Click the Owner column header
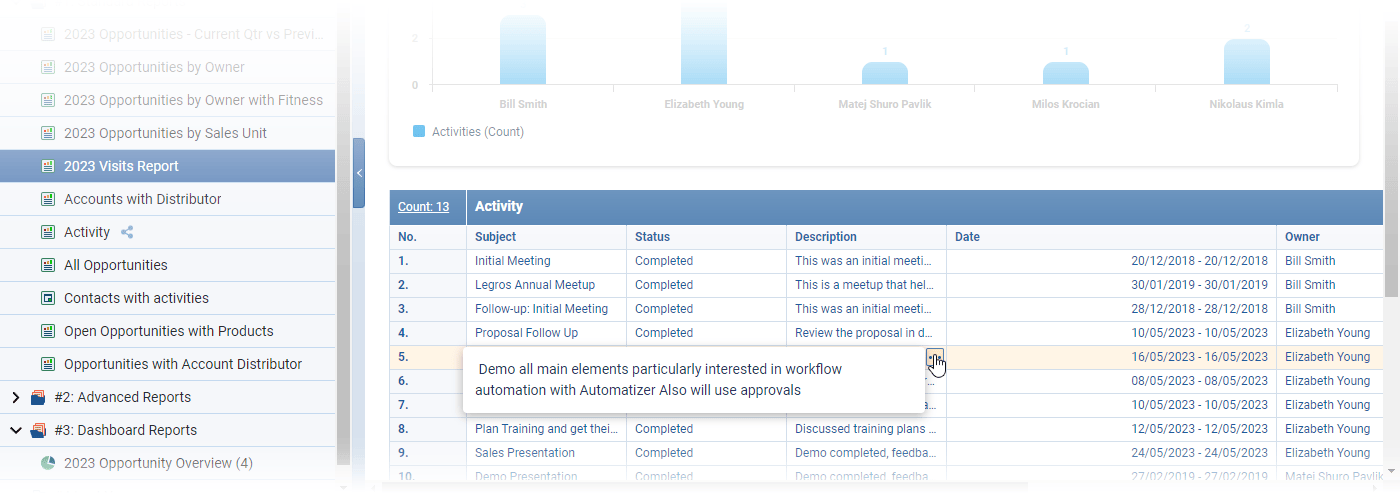 pos(1302,237)
